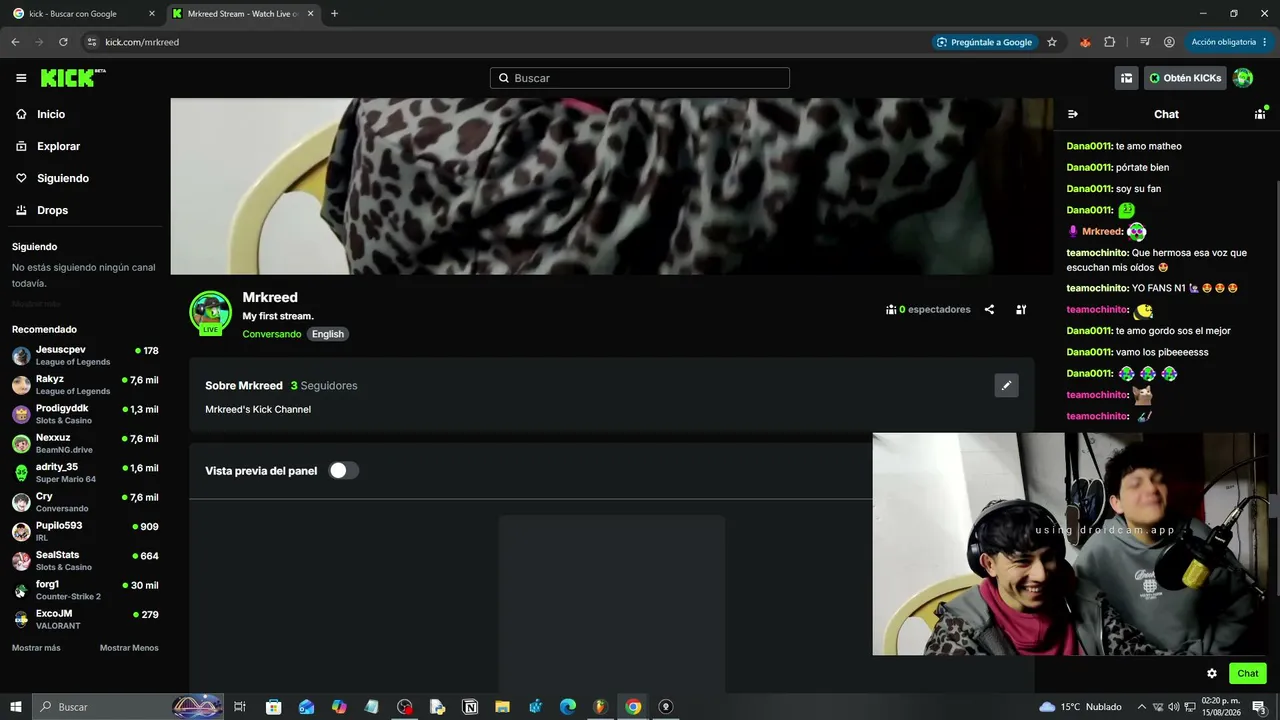Viewport: 1280px width, 720px height.
Task: Open the media controls icon in Chrome
Action: (1145, 42)
